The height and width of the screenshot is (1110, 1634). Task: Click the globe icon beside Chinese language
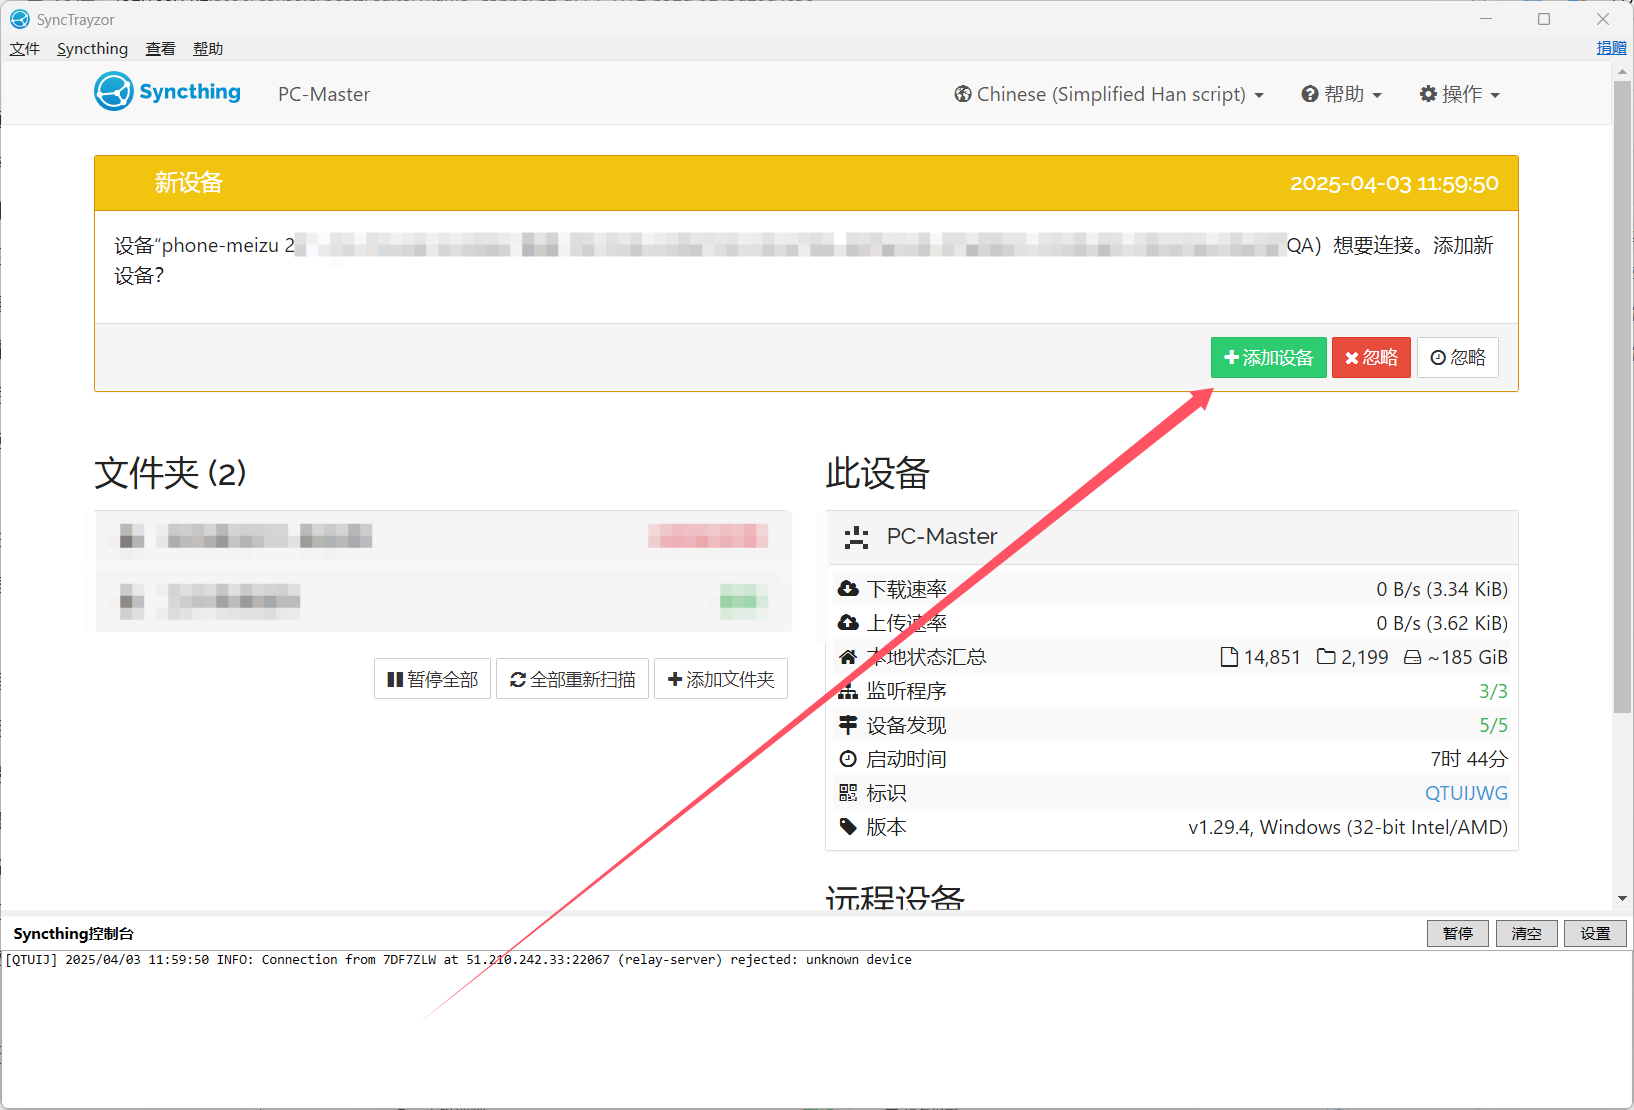click(963, 94)
